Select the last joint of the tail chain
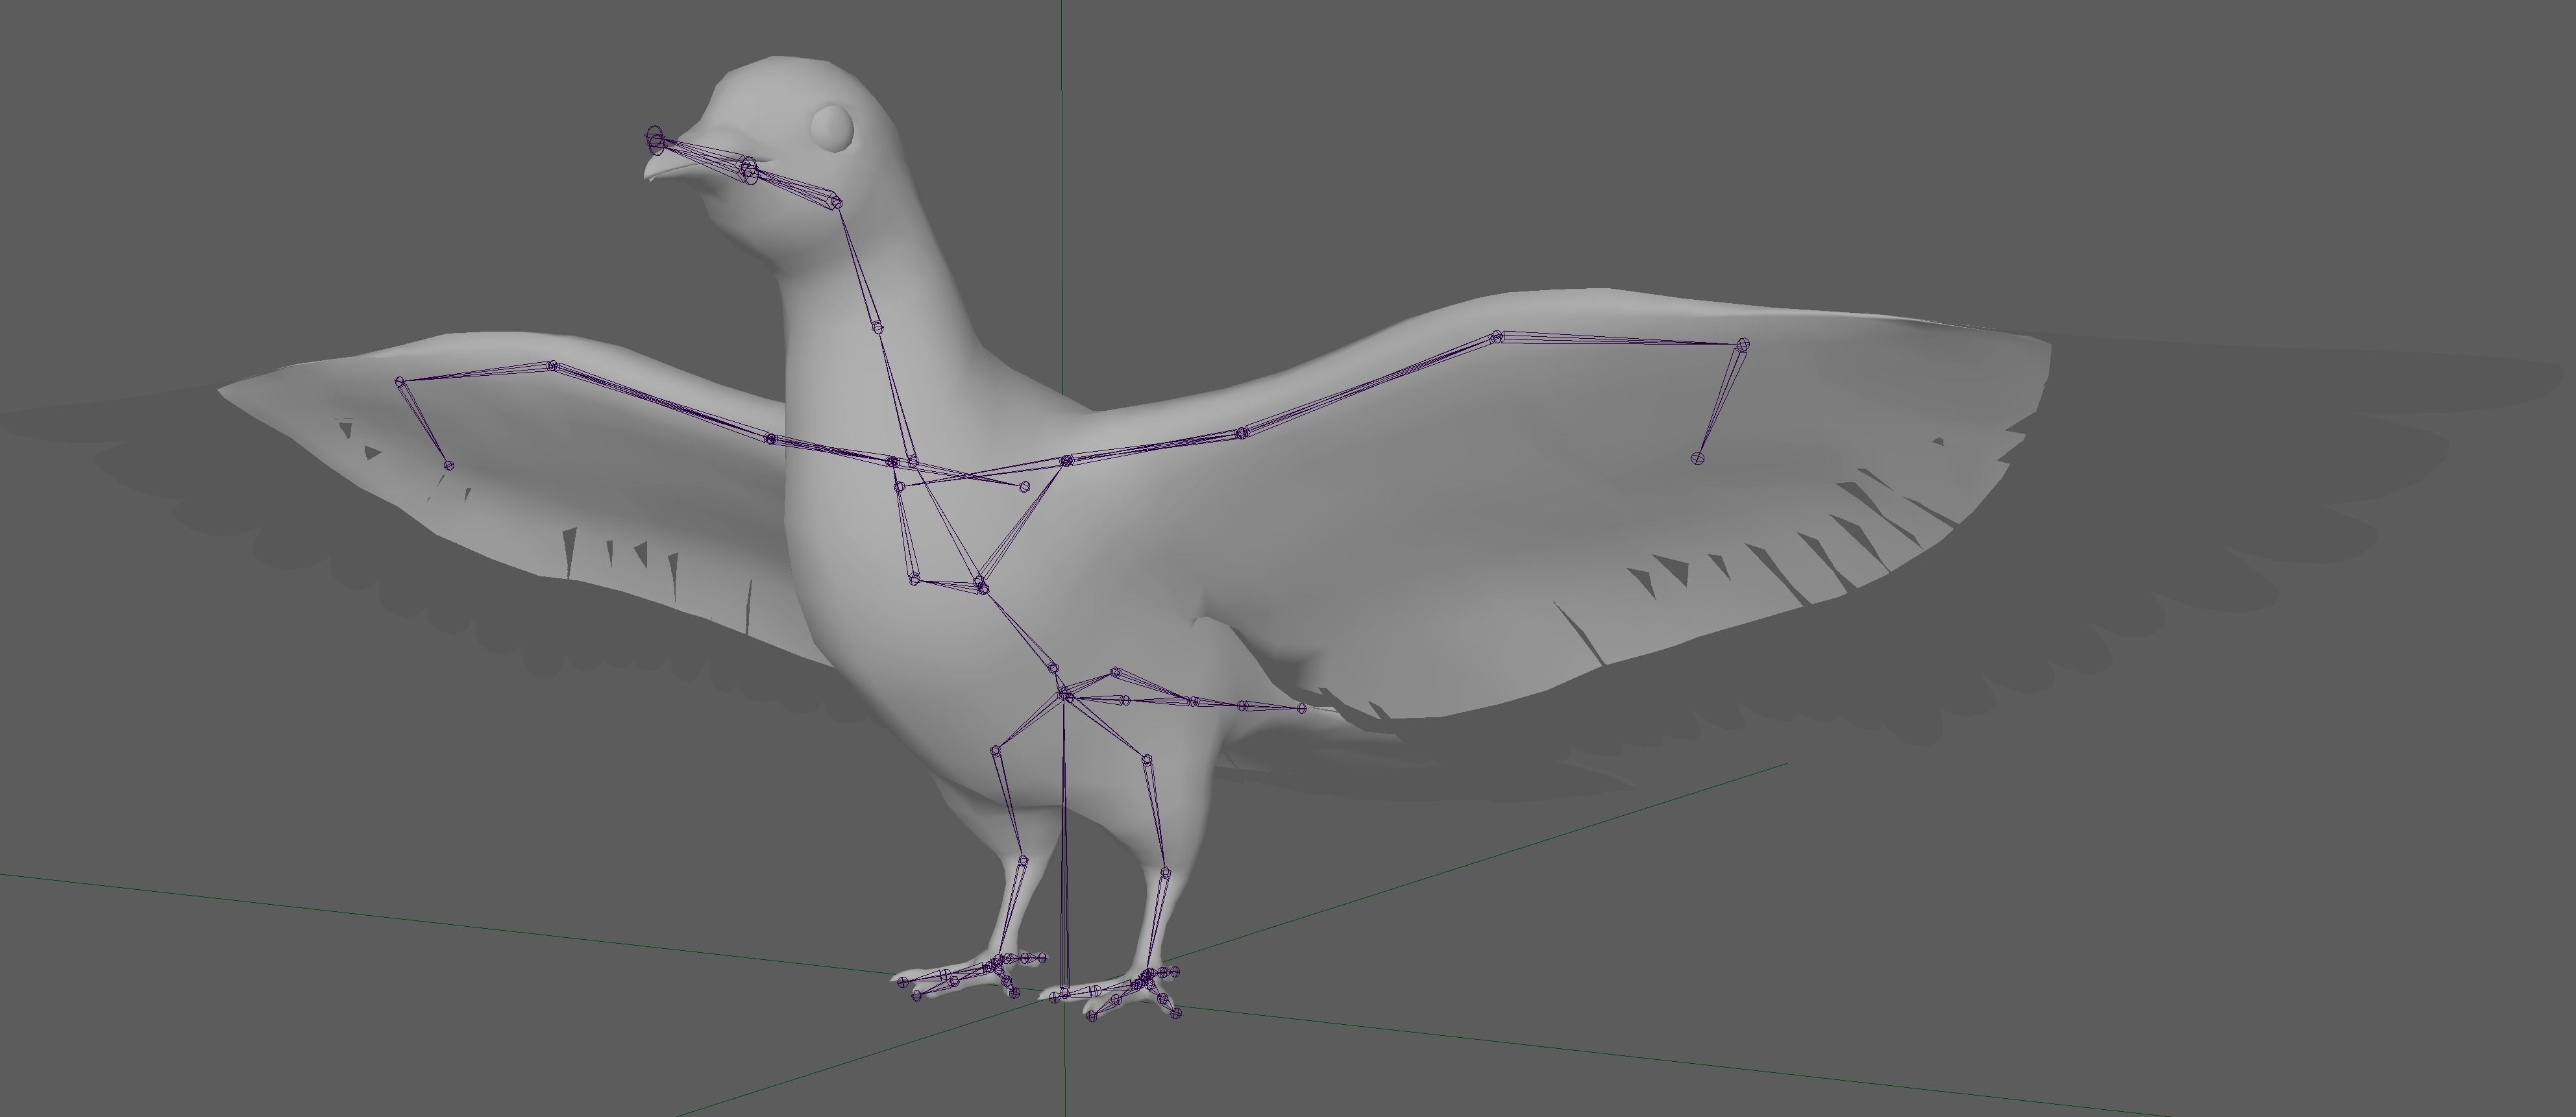This screenshot has height=1117, width=2576. click(x=1302, y=708)
